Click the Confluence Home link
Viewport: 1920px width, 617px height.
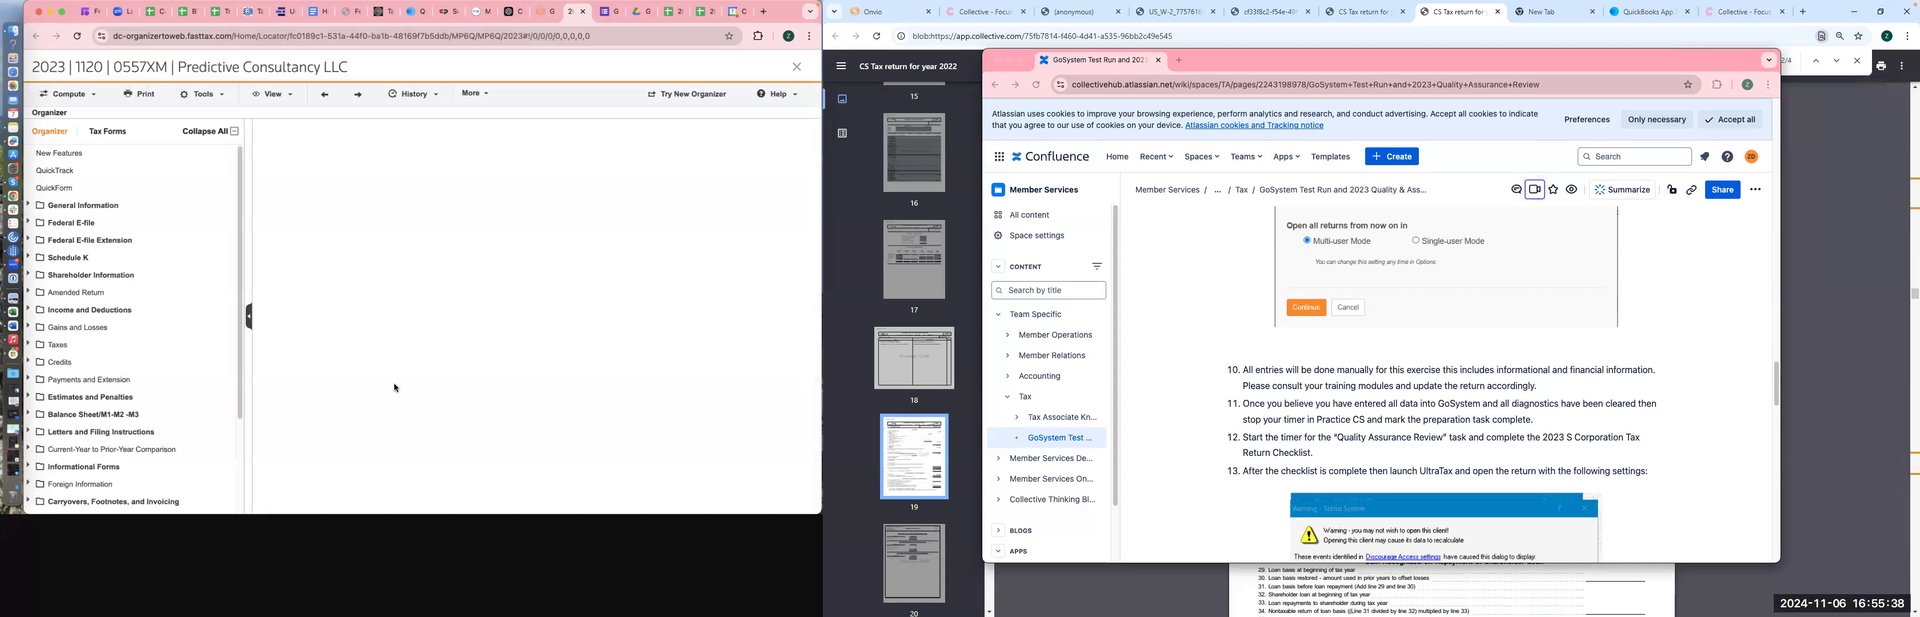tap(1117, 157)
